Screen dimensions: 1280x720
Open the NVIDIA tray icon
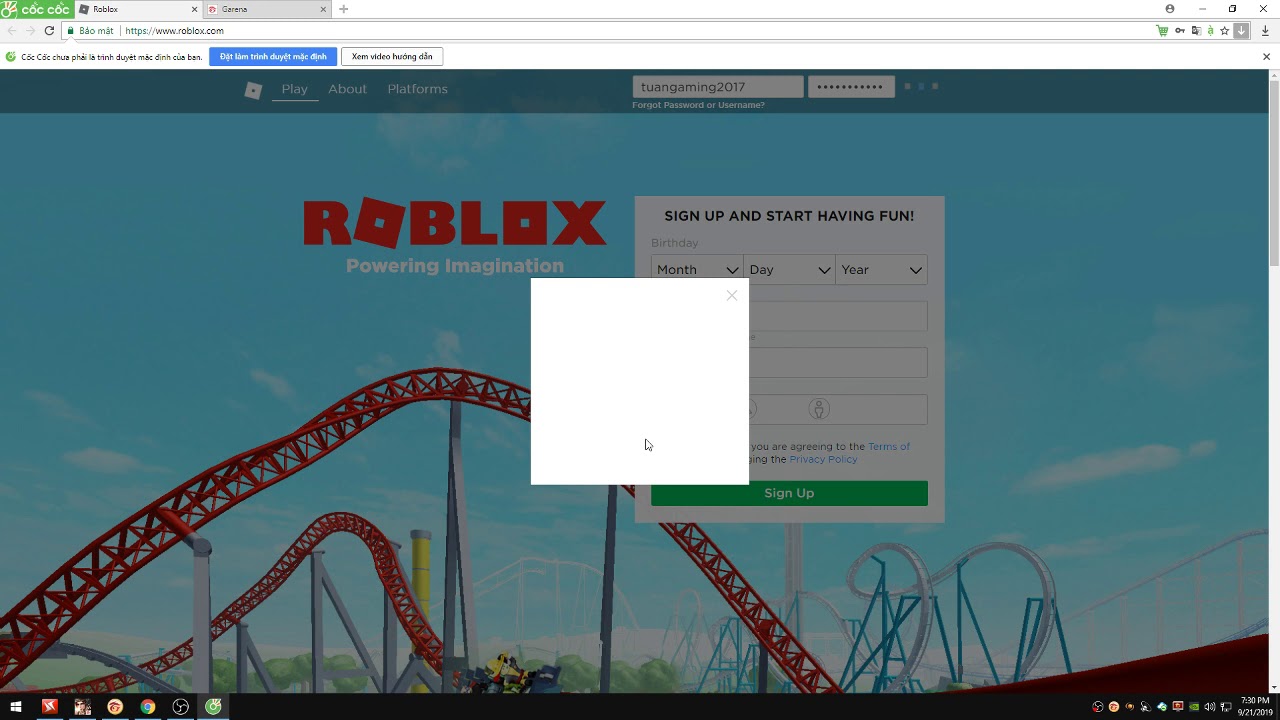click(x=1194, y=707)
